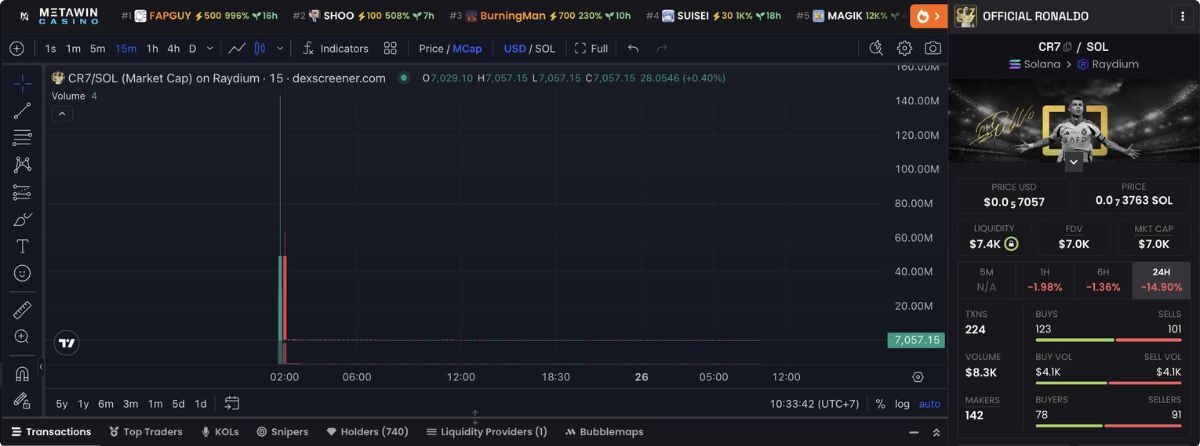1200x446 pixels.
Task: Activate the zoom in tool
Action: [22, 337]
